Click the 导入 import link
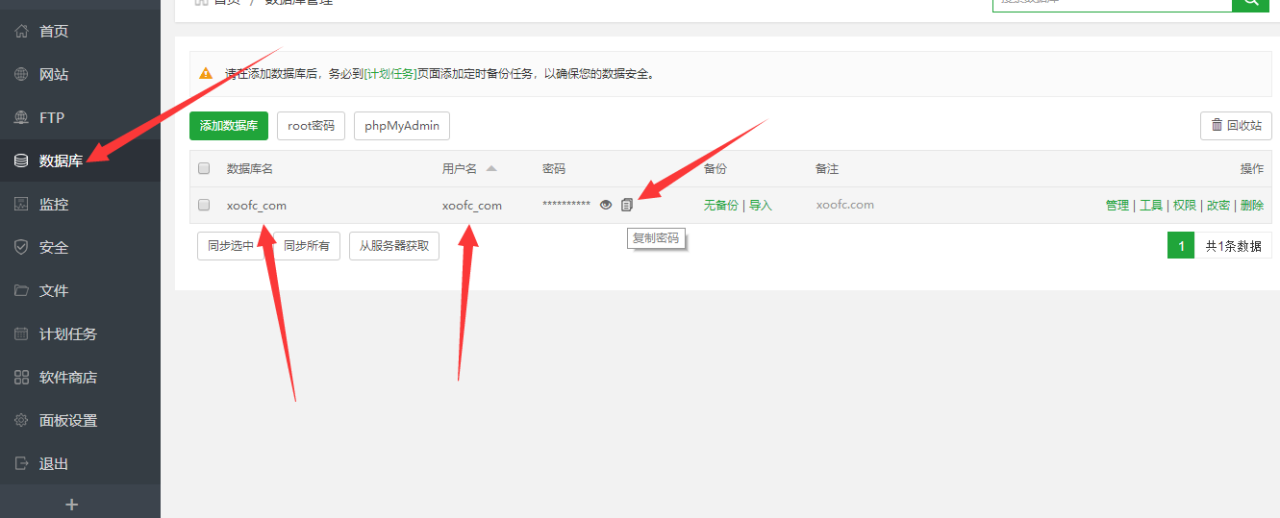 pyautogui.click(x=761, y=205)
